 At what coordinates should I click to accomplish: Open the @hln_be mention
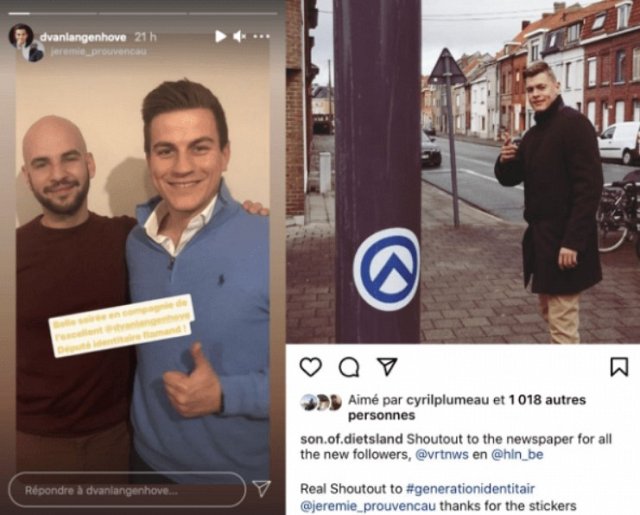coord(517,455)
